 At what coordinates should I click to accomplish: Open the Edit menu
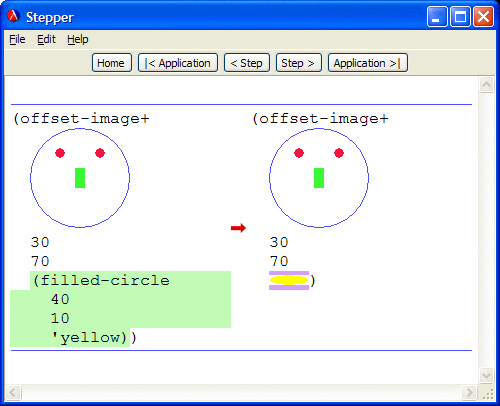46,39
